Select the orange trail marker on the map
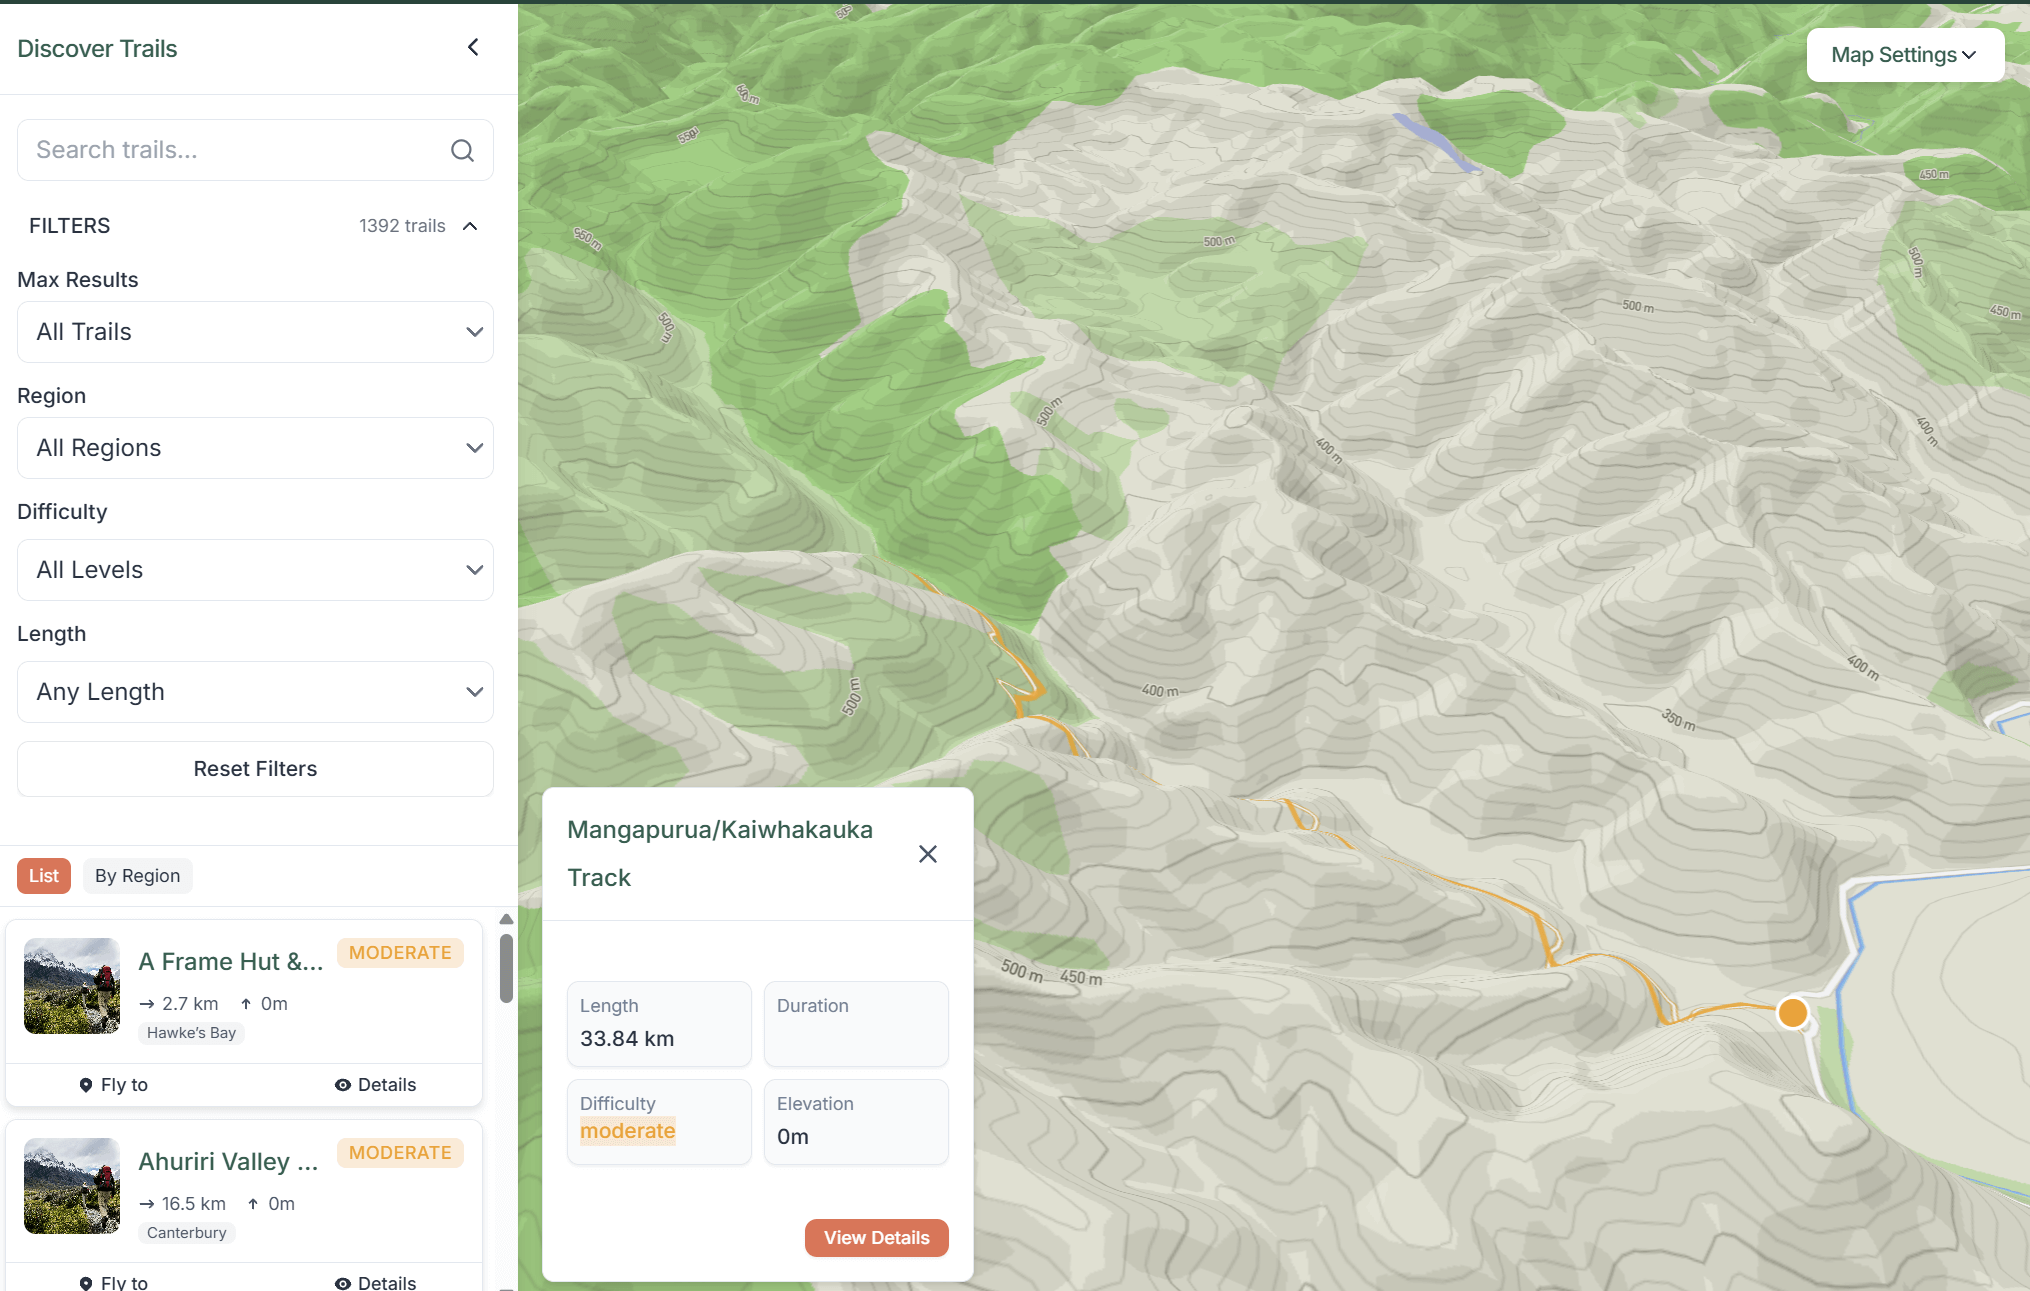 click(1793, 1013)
